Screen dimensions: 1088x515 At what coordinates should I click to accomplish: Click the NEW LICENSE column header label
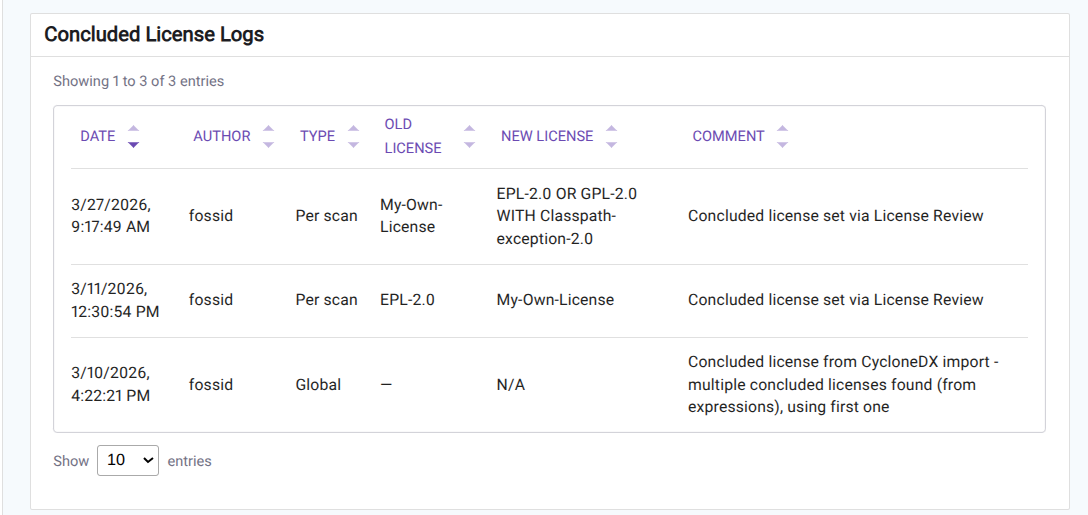point(547,136)
